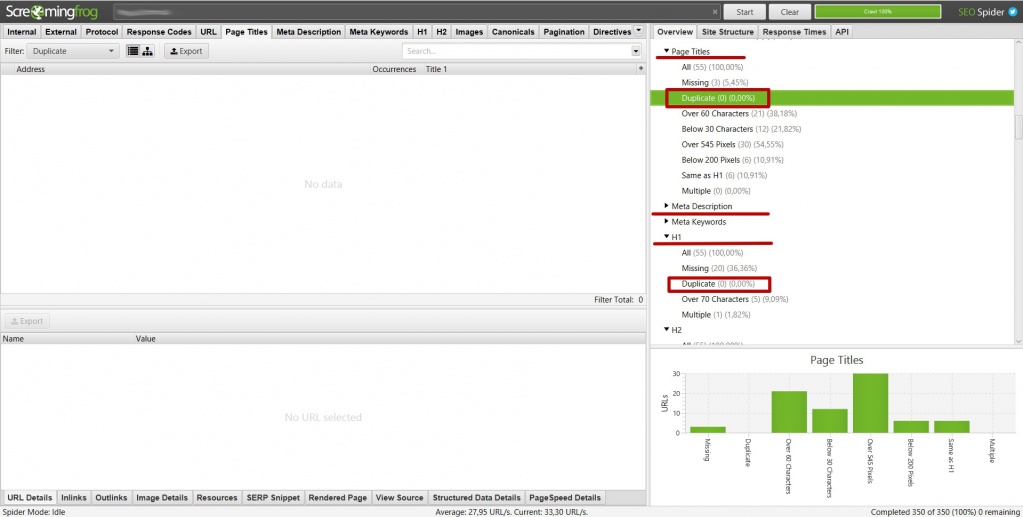Image resolution: width=1023 pixels, height=517 pixels.
Task: Switch to tree view icon
Action: 148,51
